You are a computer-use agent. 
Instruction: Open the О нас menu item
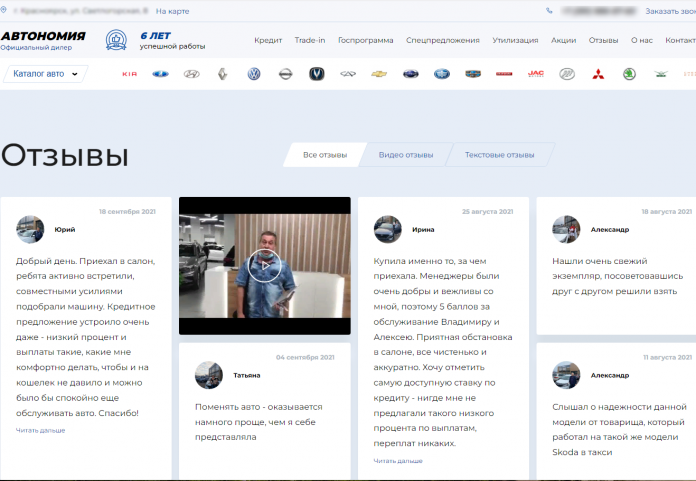pos(641,40)
